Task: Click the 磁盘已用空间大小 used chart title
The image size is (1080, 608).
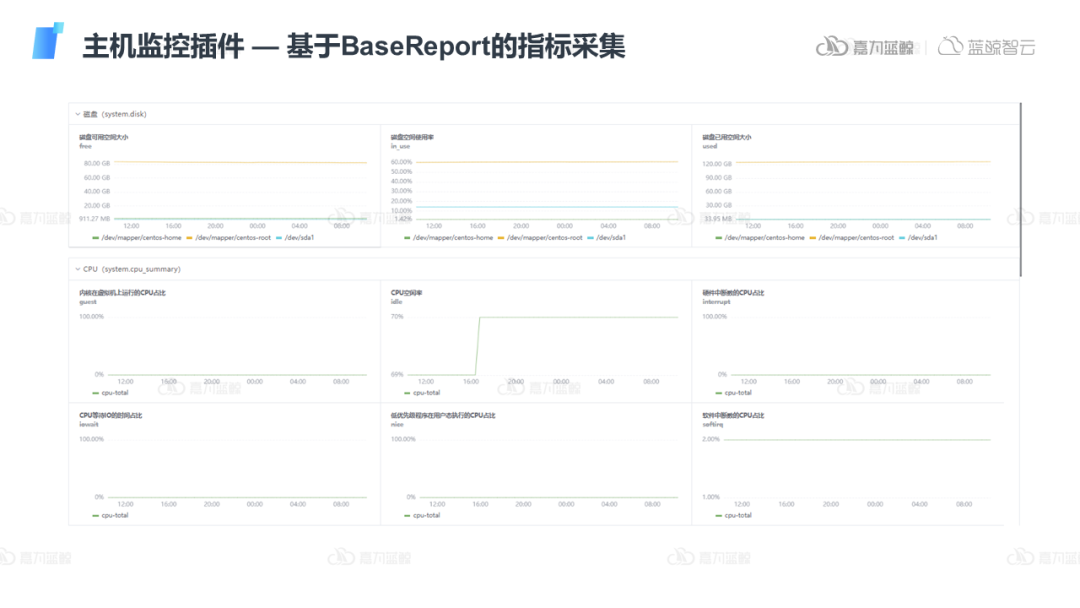Action: pos(727,137)
